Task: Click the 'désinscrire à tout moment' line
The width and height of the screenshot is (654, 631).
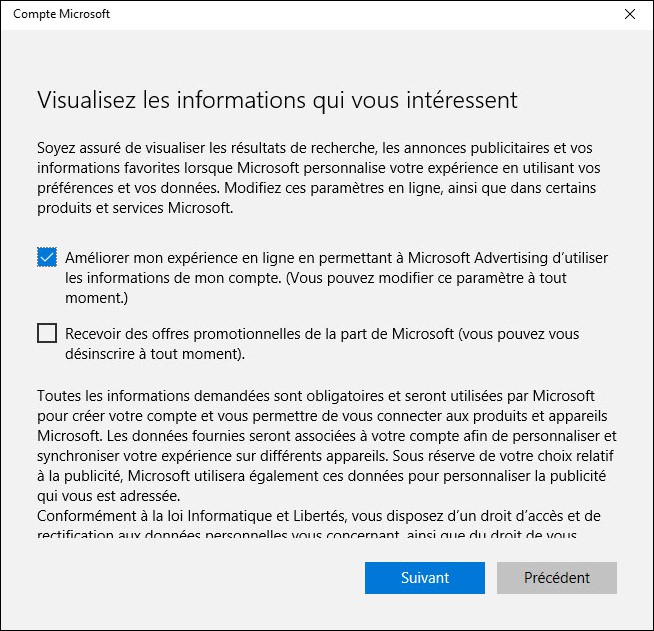Action: click(x=155, y=354)
